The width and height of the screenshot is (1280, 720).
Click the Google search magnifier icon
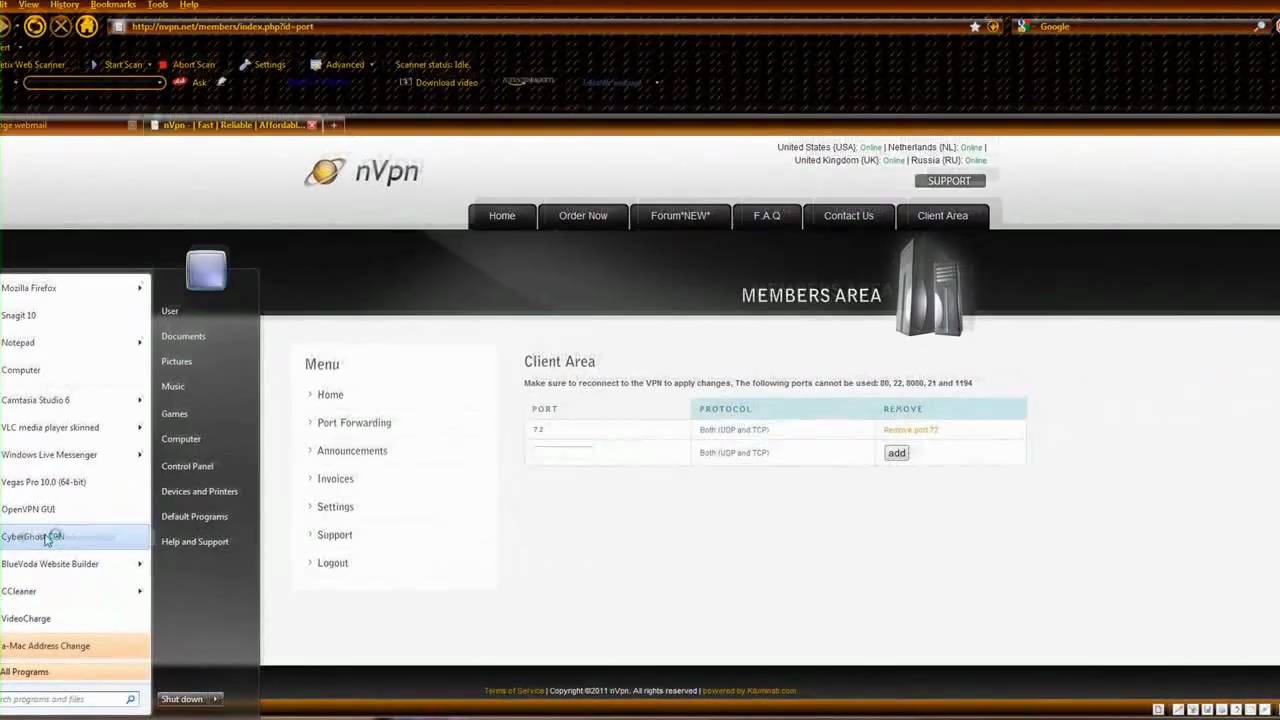click(1260, 27)
